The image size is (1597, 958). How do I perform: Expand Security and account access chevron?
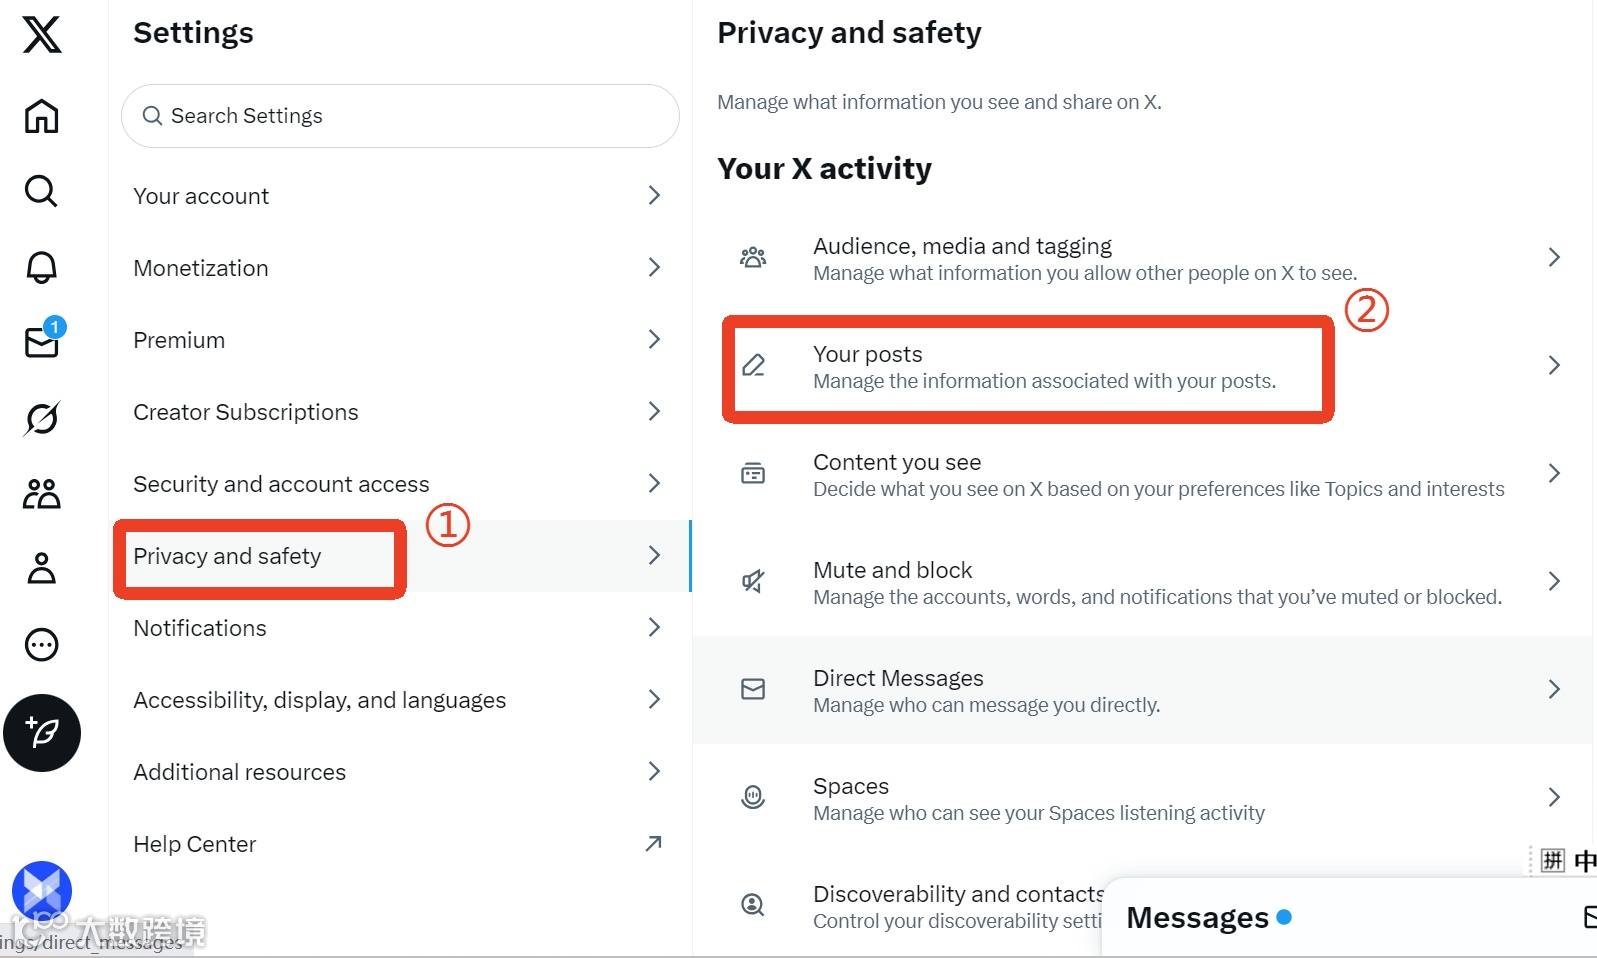coord(654,483)
